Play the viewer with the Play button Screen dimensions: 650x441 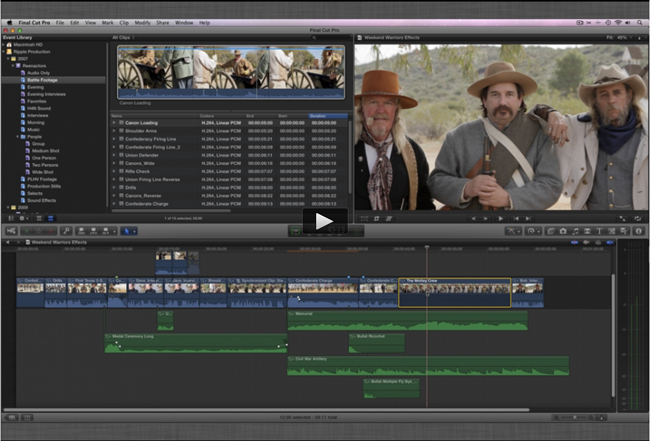(x=500, y=218)
